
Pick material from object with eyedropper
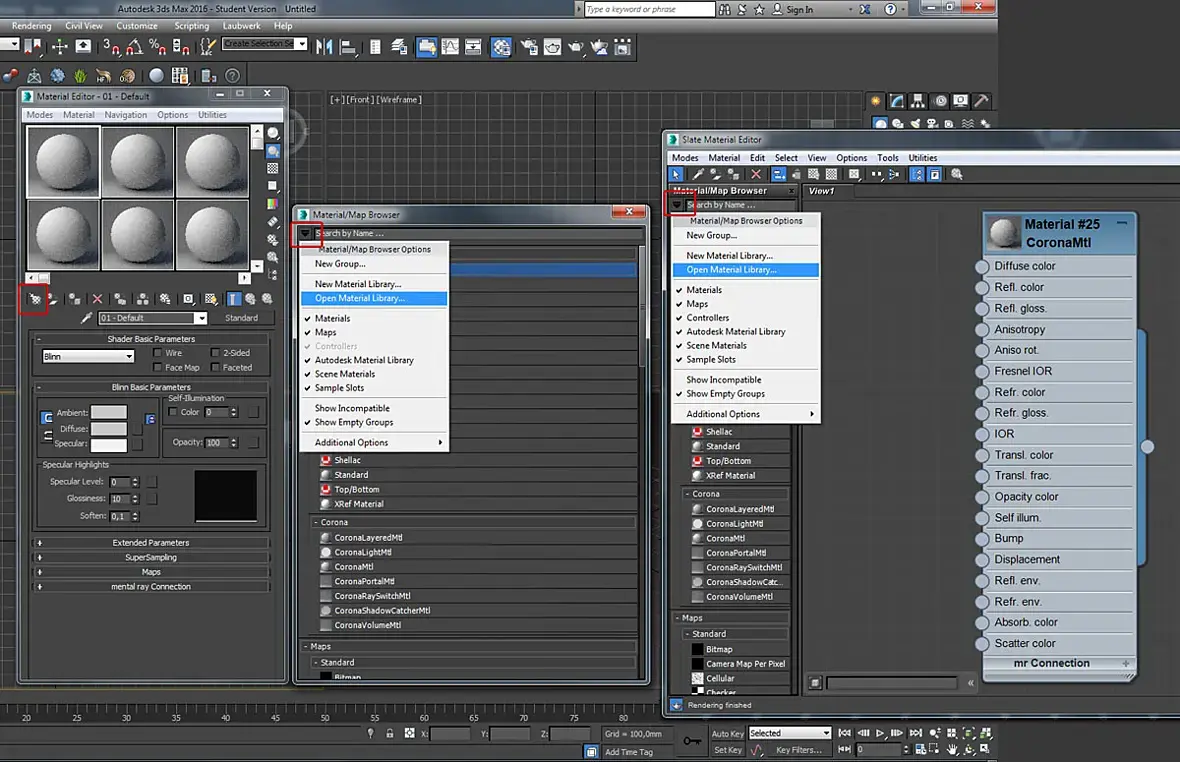tap(87, 318)
